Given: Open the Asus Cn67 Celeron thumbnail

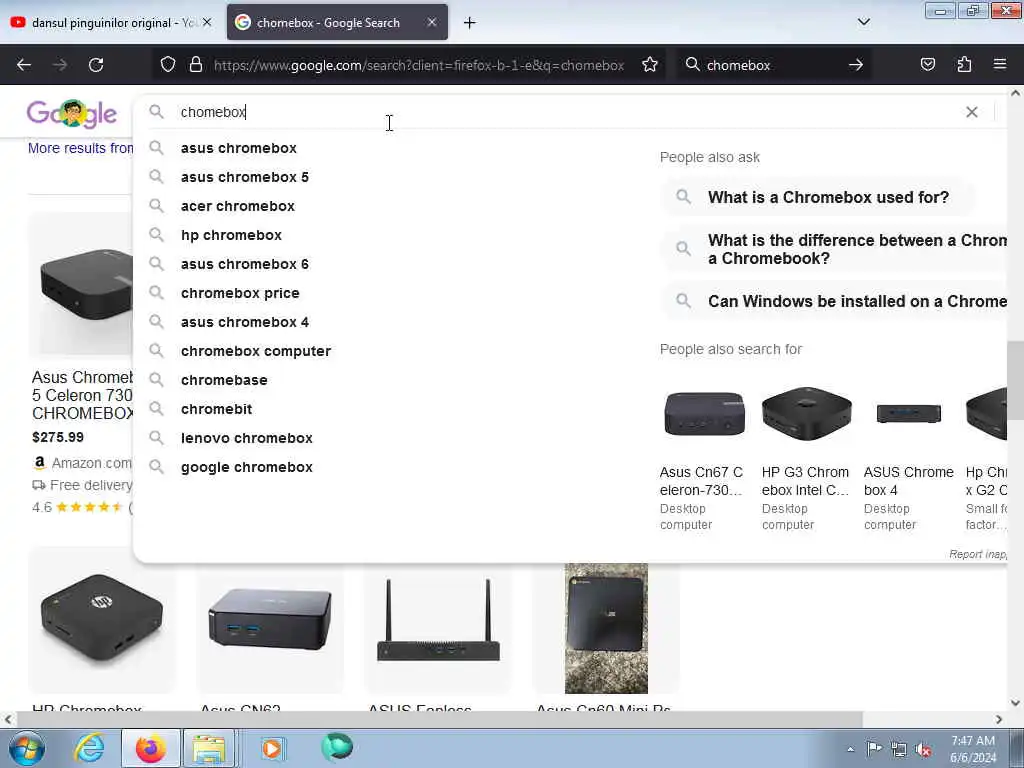Looking at the screenshot, I should point(704,414).
